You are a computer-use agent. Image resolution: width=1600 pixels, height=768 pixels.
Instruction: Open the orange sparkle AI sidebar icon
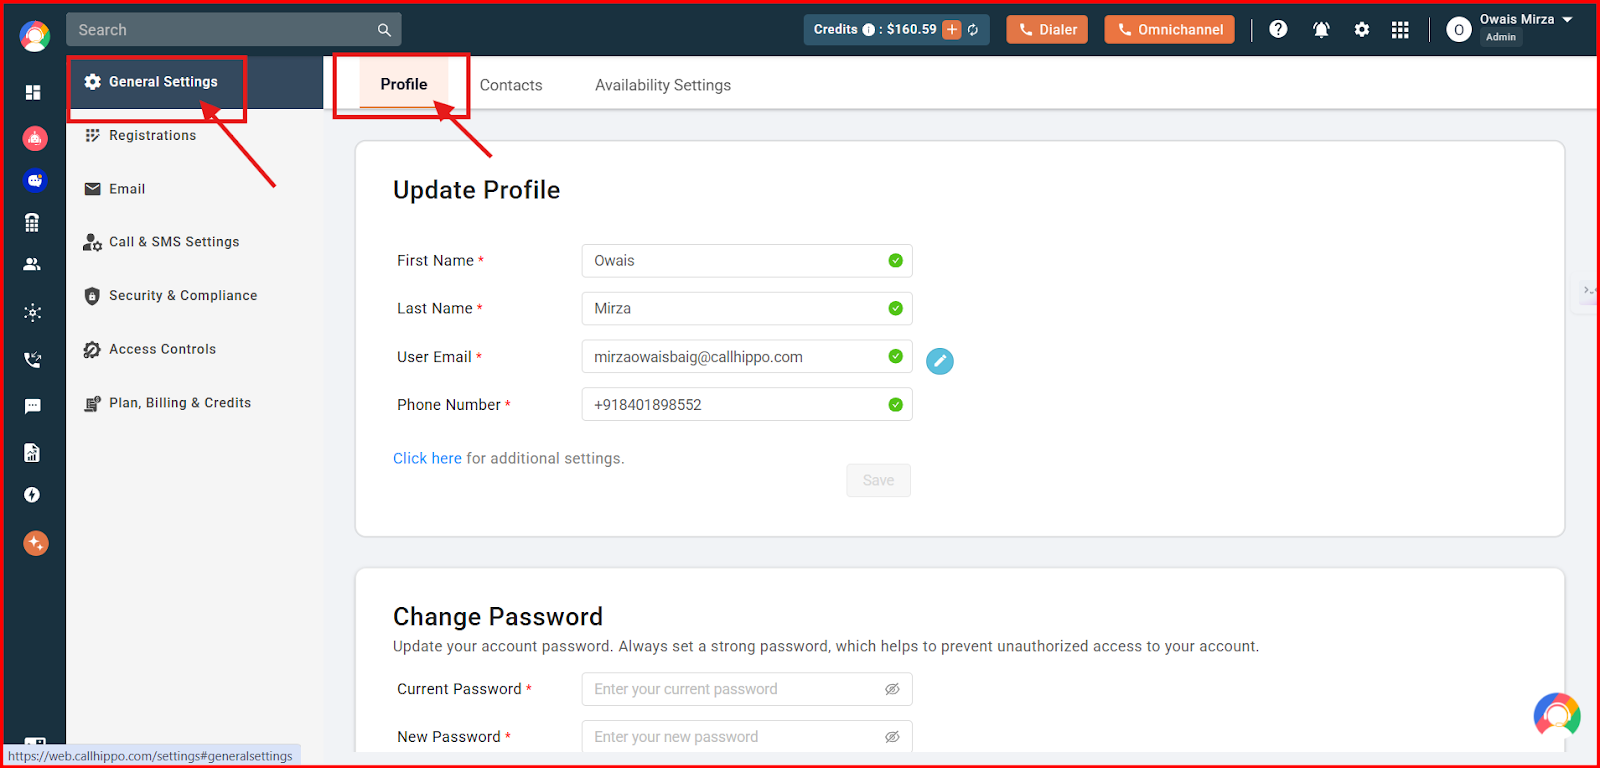click(36, 543)
